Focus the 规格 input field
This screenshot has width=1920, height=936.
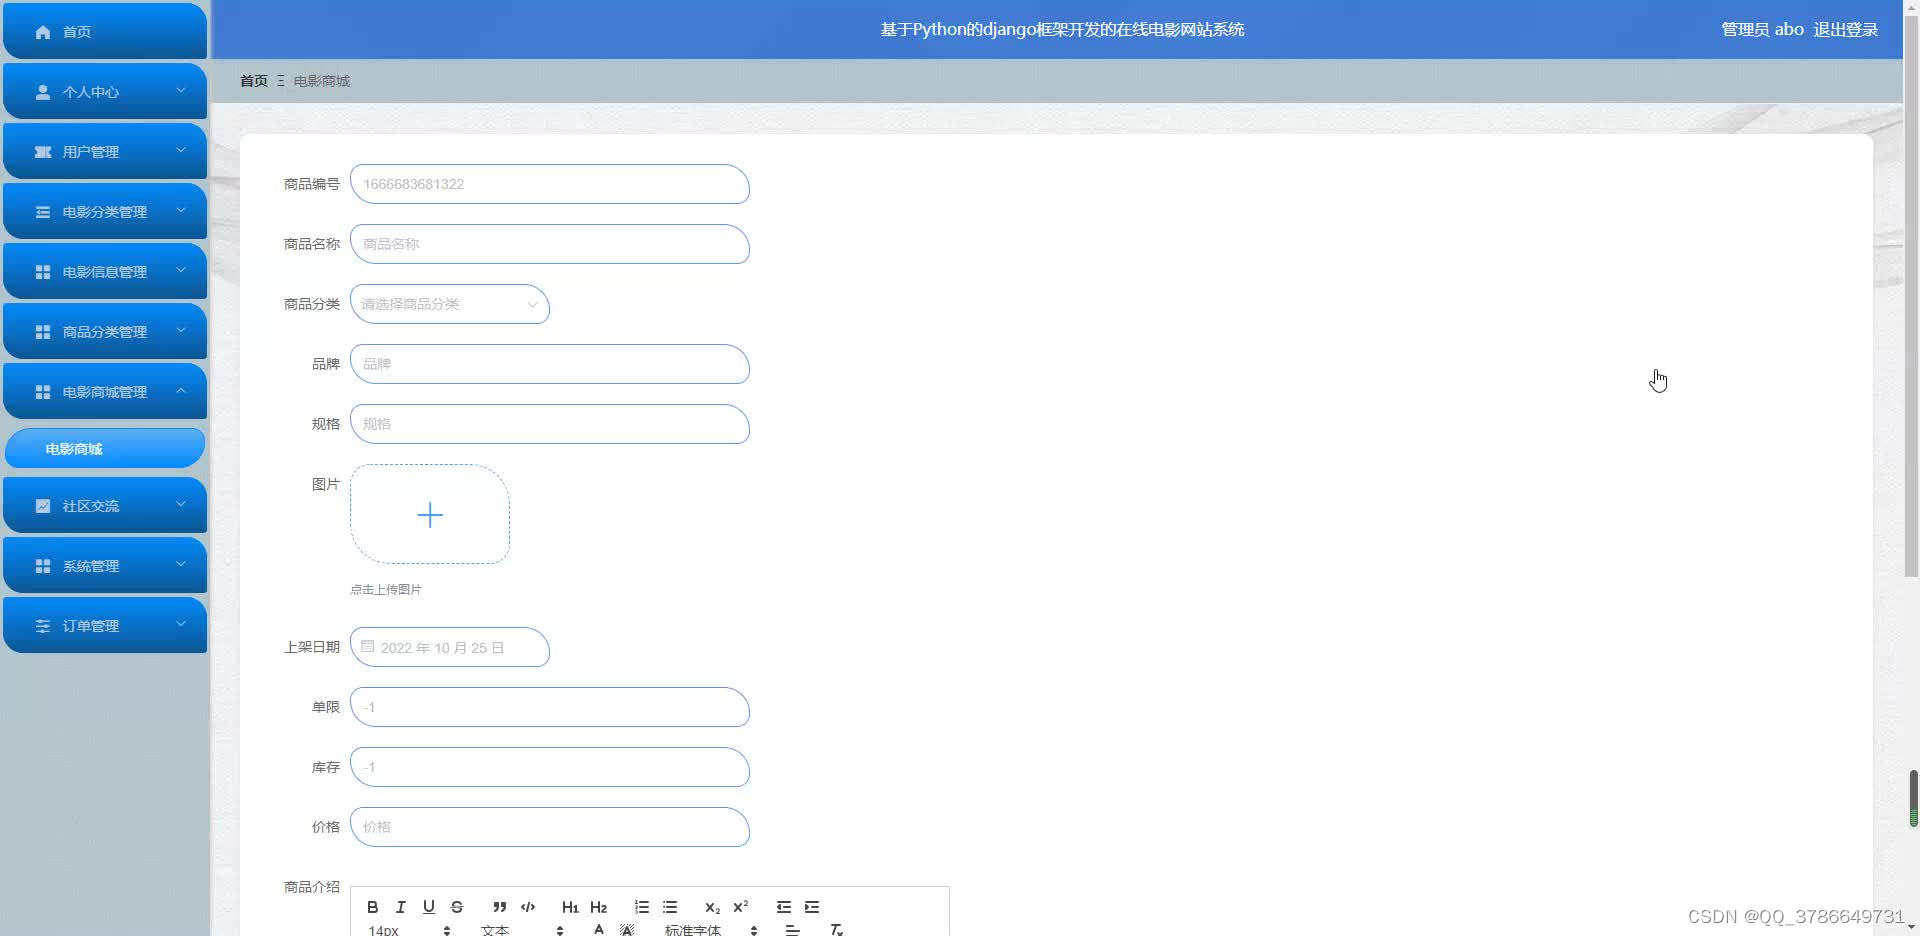pos(550,424)
